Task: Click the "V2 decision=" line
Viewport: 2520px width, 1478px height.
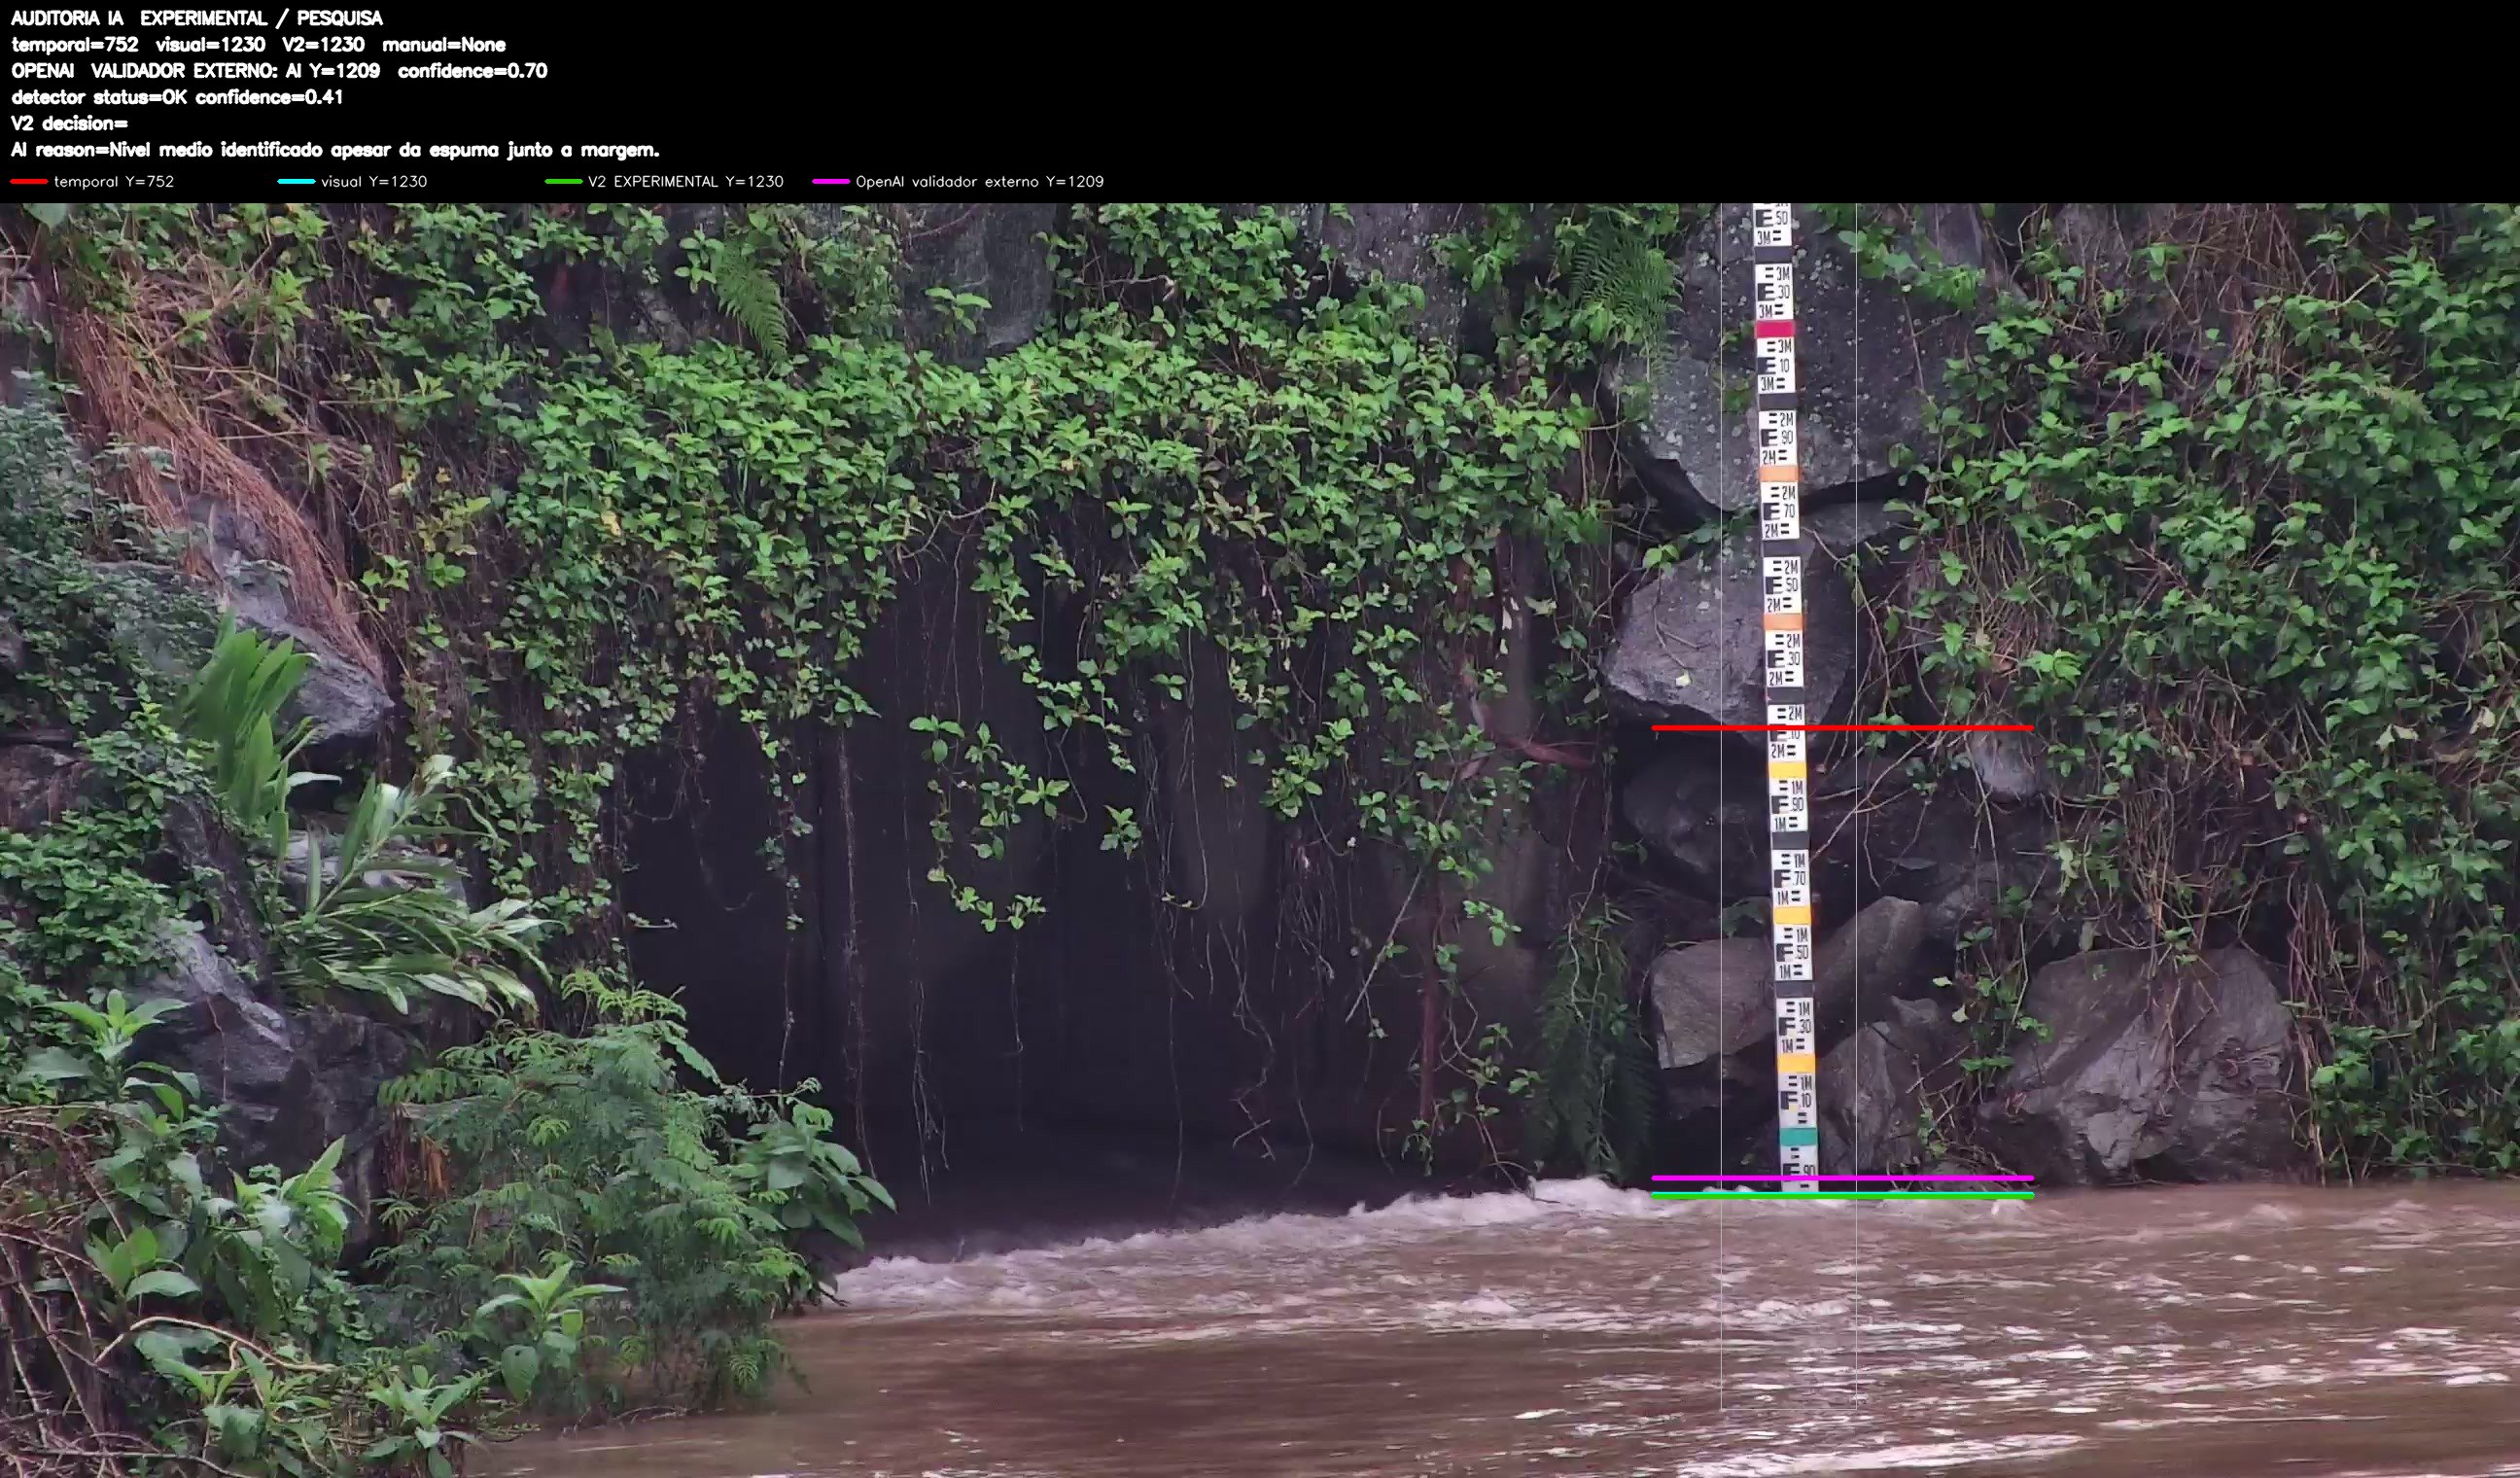Action: 70,123
